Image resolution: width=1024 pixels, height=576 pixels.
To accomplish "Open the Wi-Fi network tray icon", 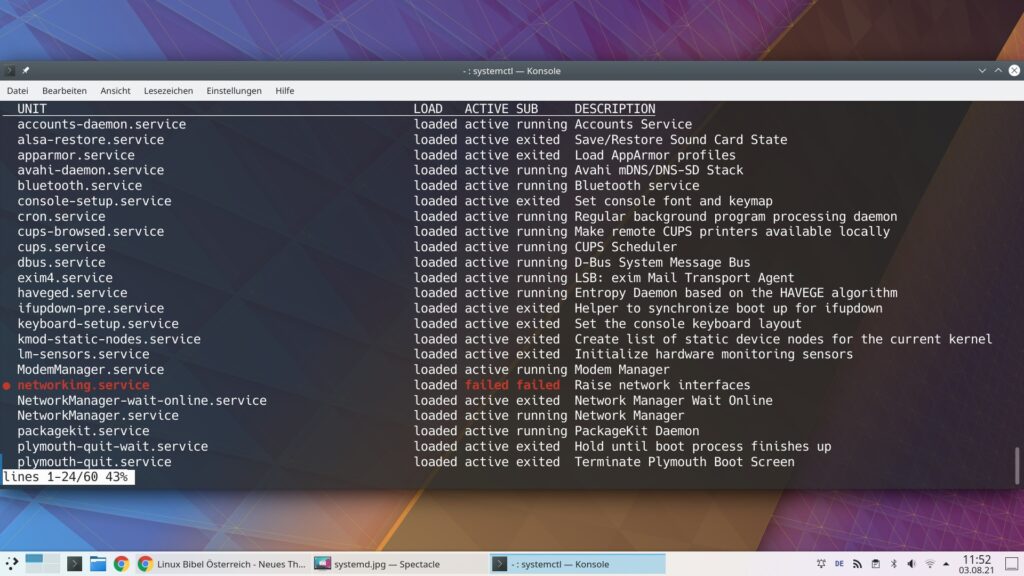I will click(929, 564).
